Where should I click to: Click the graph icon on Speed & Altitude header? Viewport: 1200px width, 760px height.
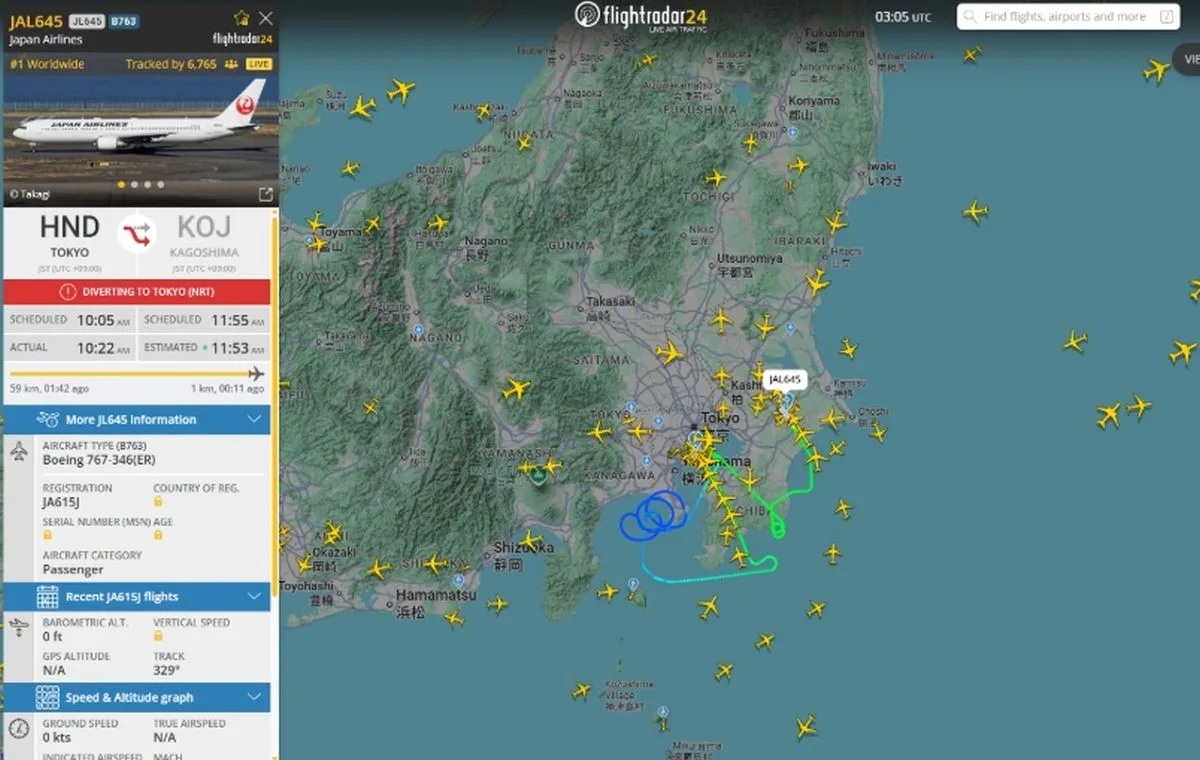click(x=47, y=697)
